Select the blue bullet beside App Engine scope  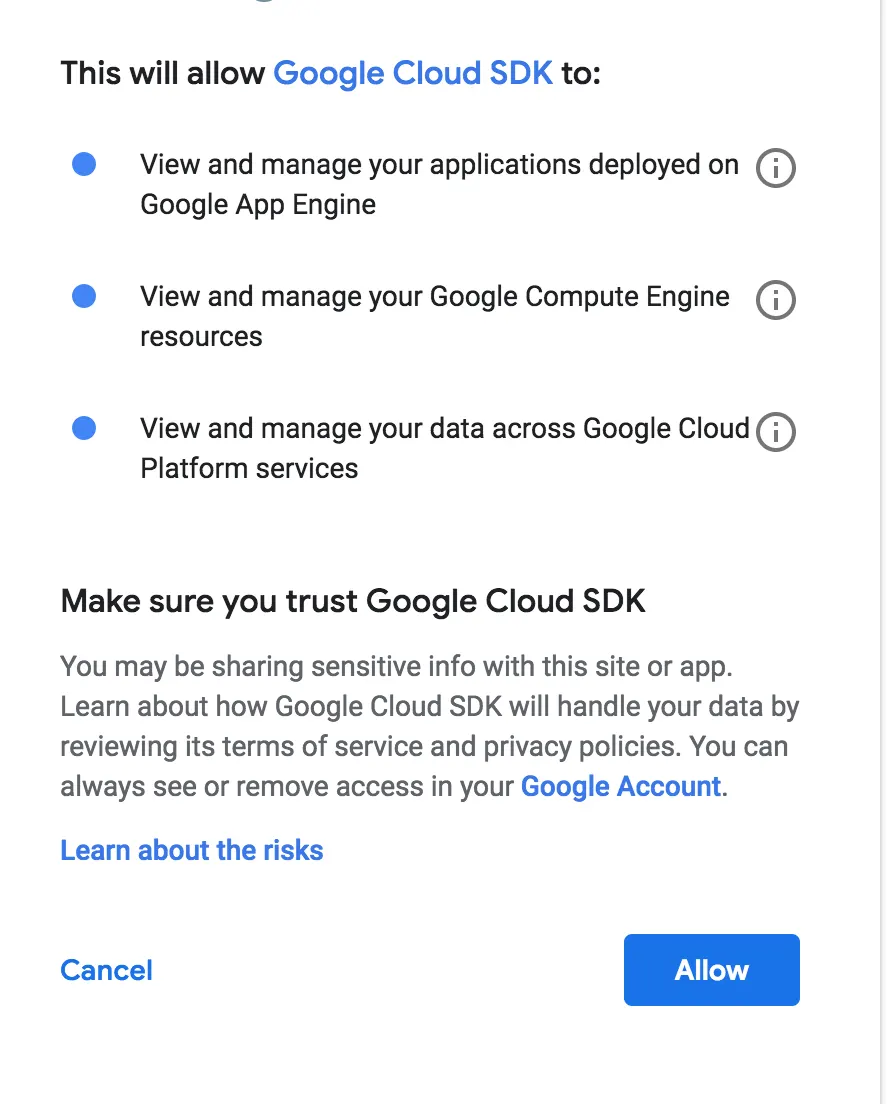(x=84, y=164)
